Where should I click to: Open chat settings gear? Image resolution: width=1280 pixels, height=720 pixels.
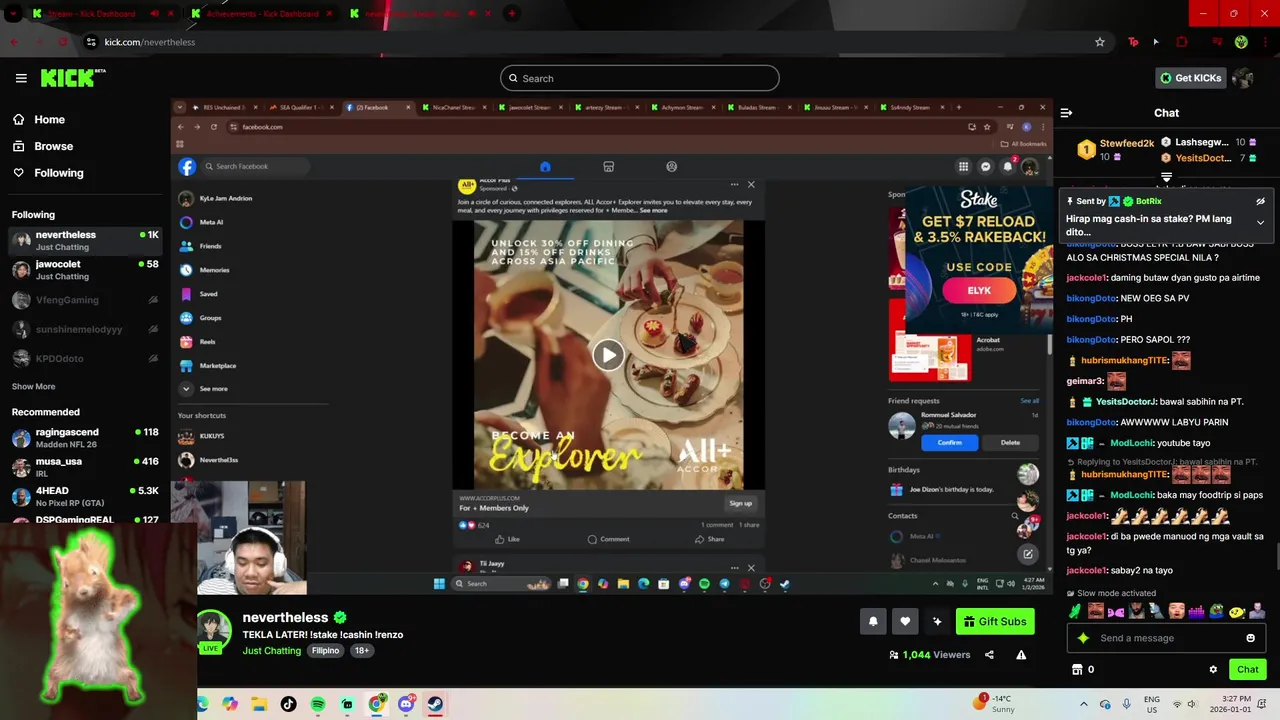pos(1213,670)
